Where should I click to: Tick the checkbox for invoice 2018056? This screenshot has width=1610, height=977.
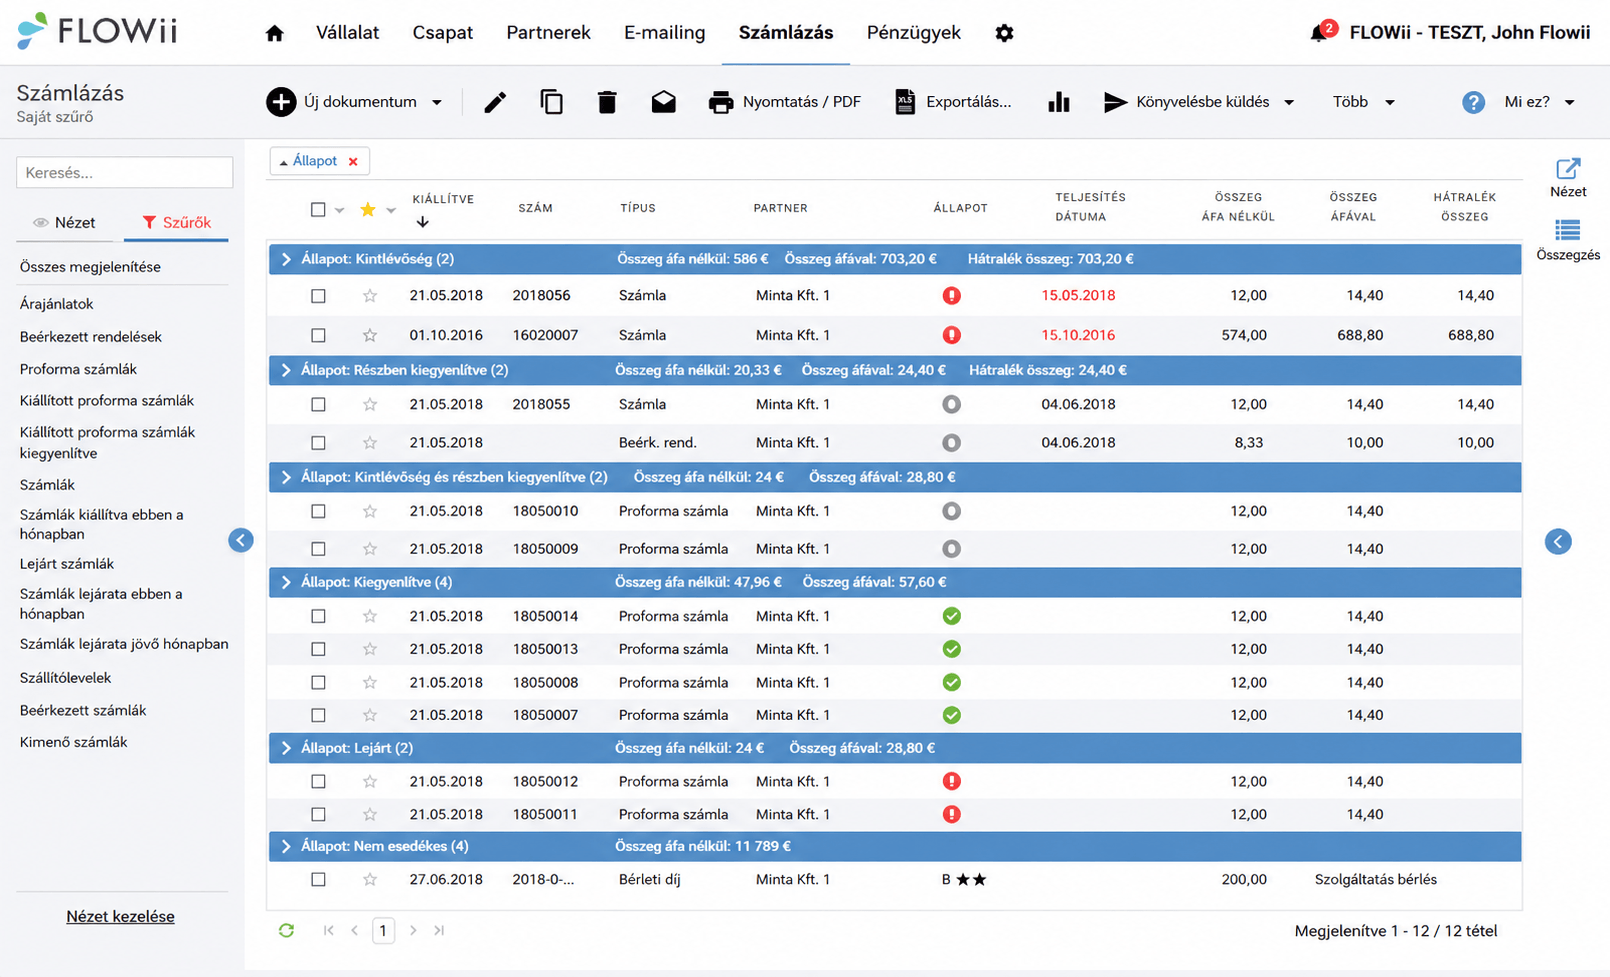click(318, 296)
